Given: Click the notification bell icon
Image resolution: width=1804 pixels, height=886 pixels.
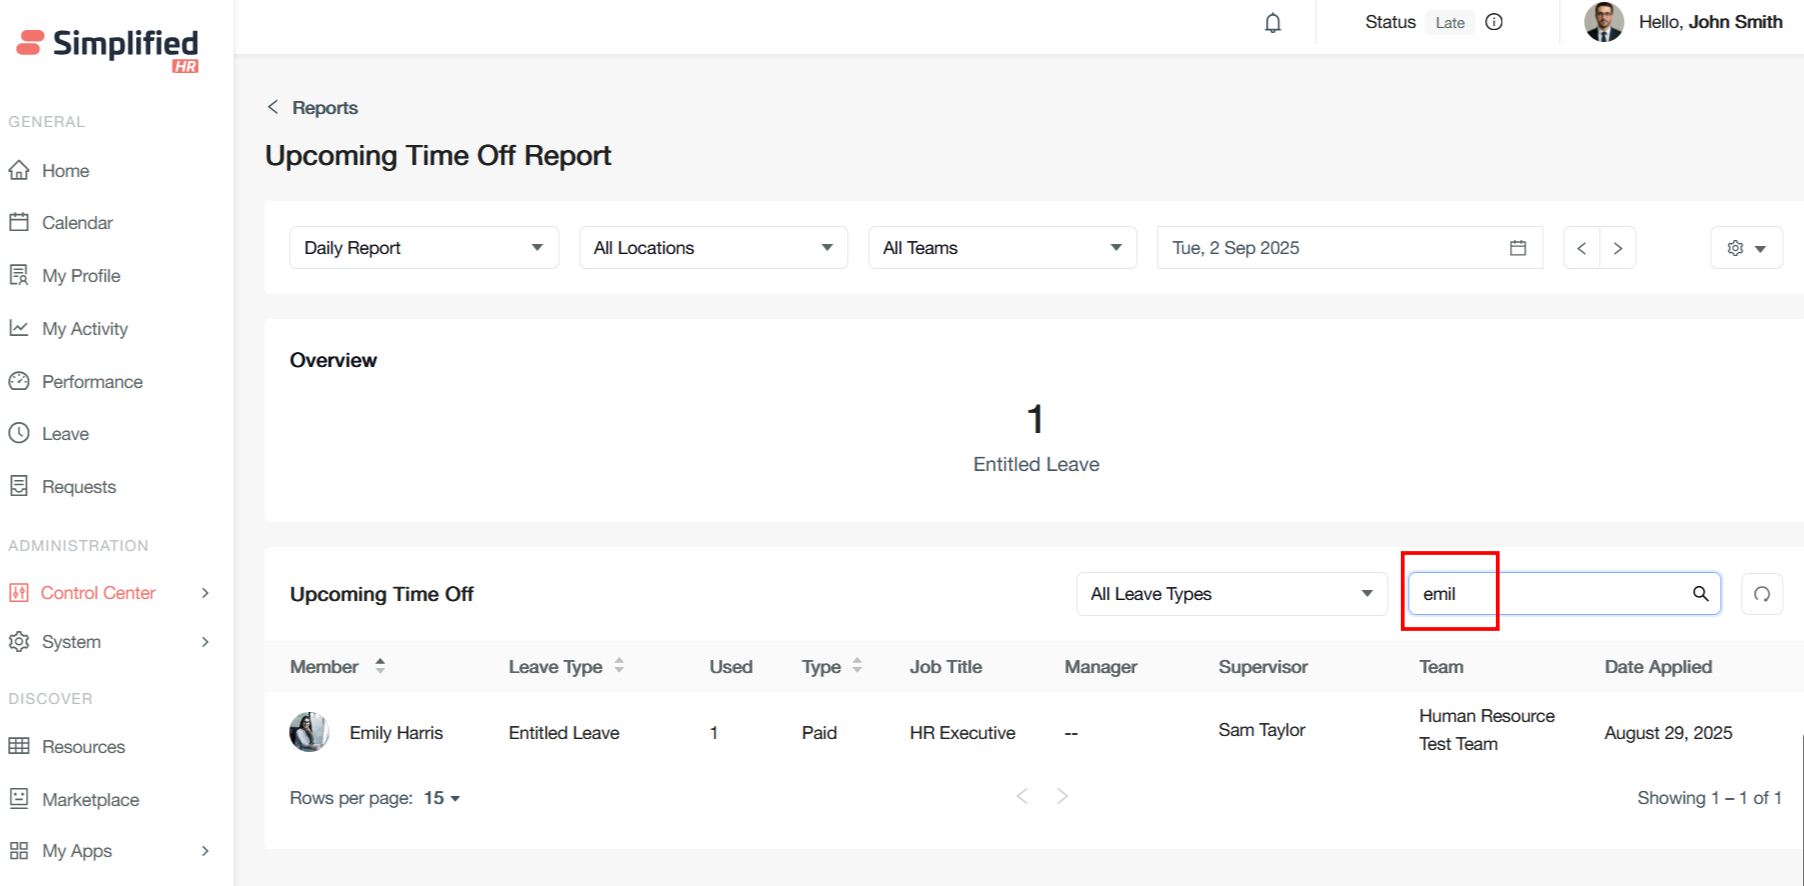Looking at the screenshot, I should (1272, 23).
